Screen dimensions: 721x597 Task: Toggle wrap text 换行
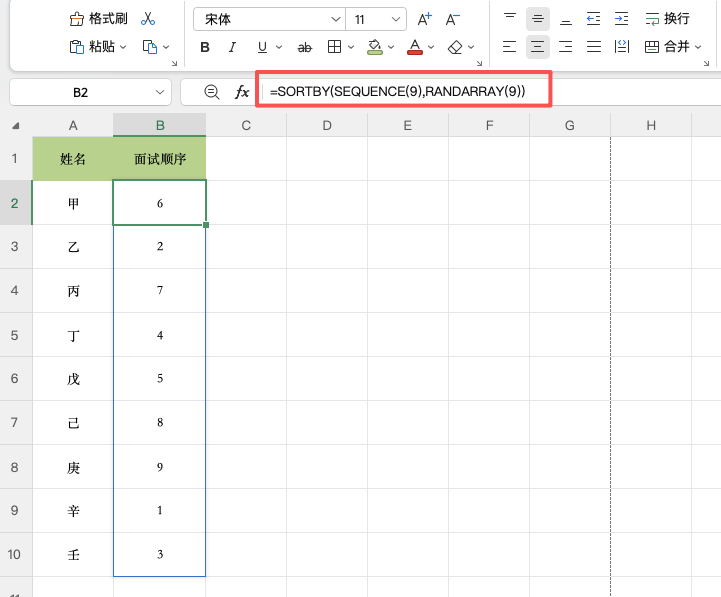click(667, 19)
